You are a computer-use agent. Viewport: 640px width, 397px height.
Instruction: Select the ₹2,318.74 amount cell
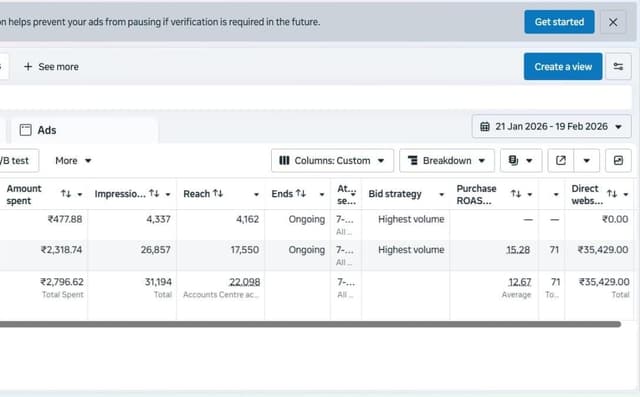pos(61,250)
